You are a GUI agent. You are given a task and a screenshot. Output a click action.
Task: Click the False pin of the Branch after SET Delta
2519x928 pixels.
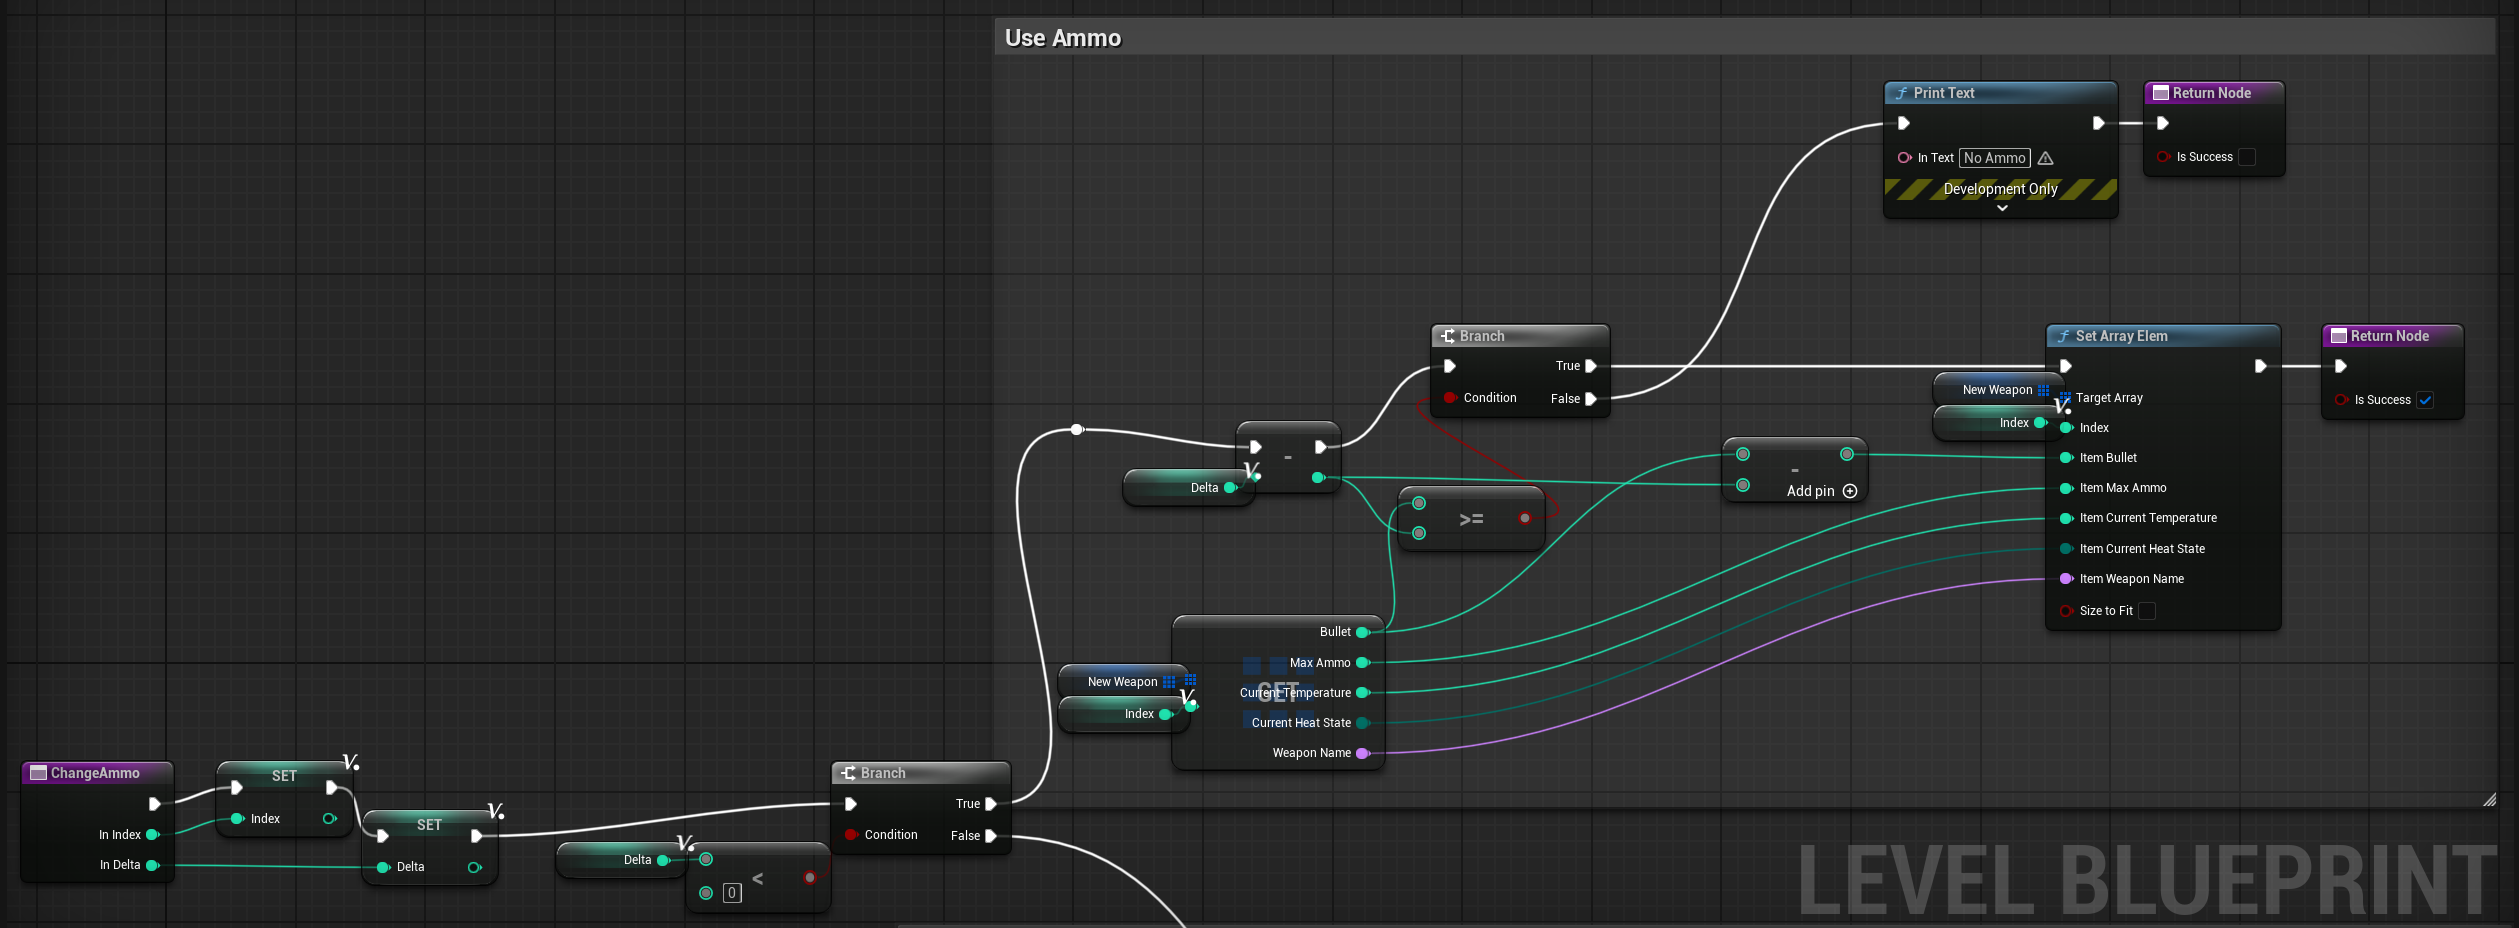991,836
